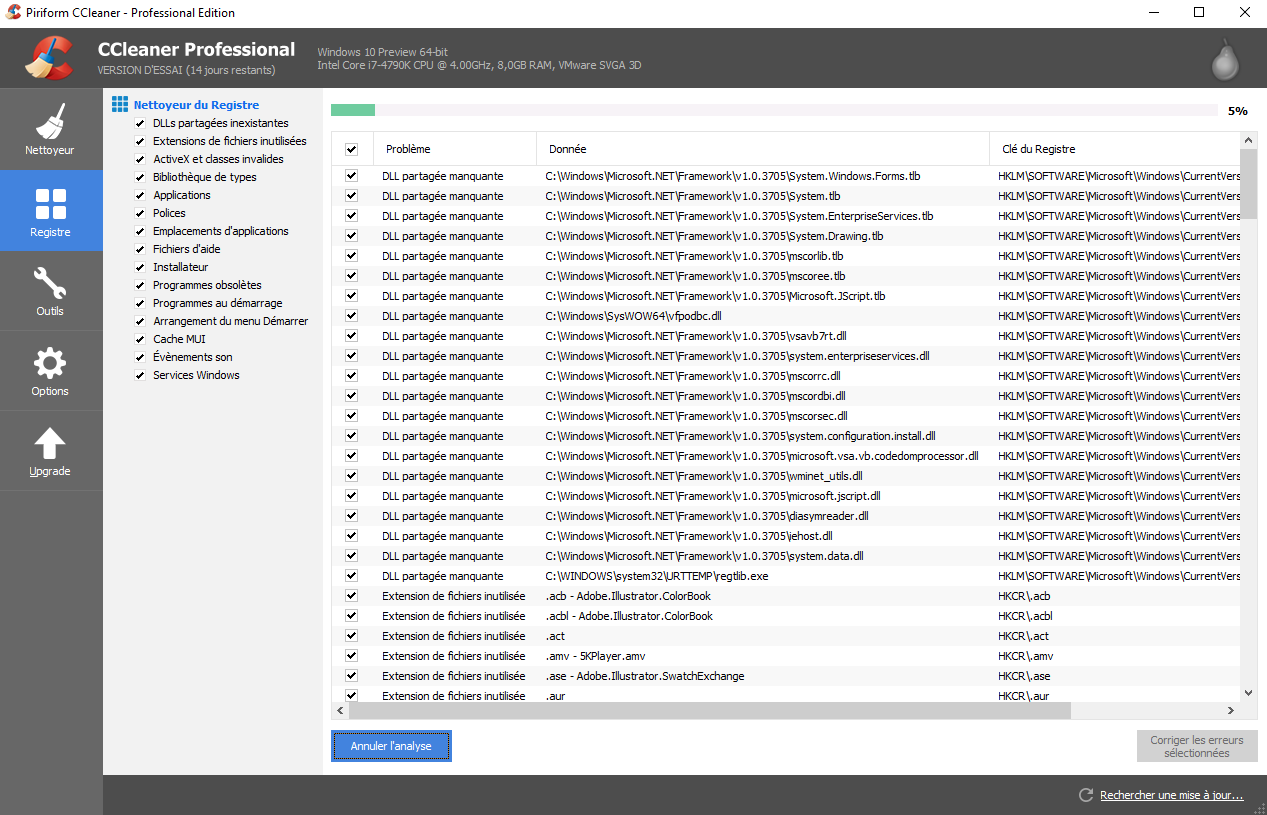Select the diasymreader.dll data cell

[707, 516]
